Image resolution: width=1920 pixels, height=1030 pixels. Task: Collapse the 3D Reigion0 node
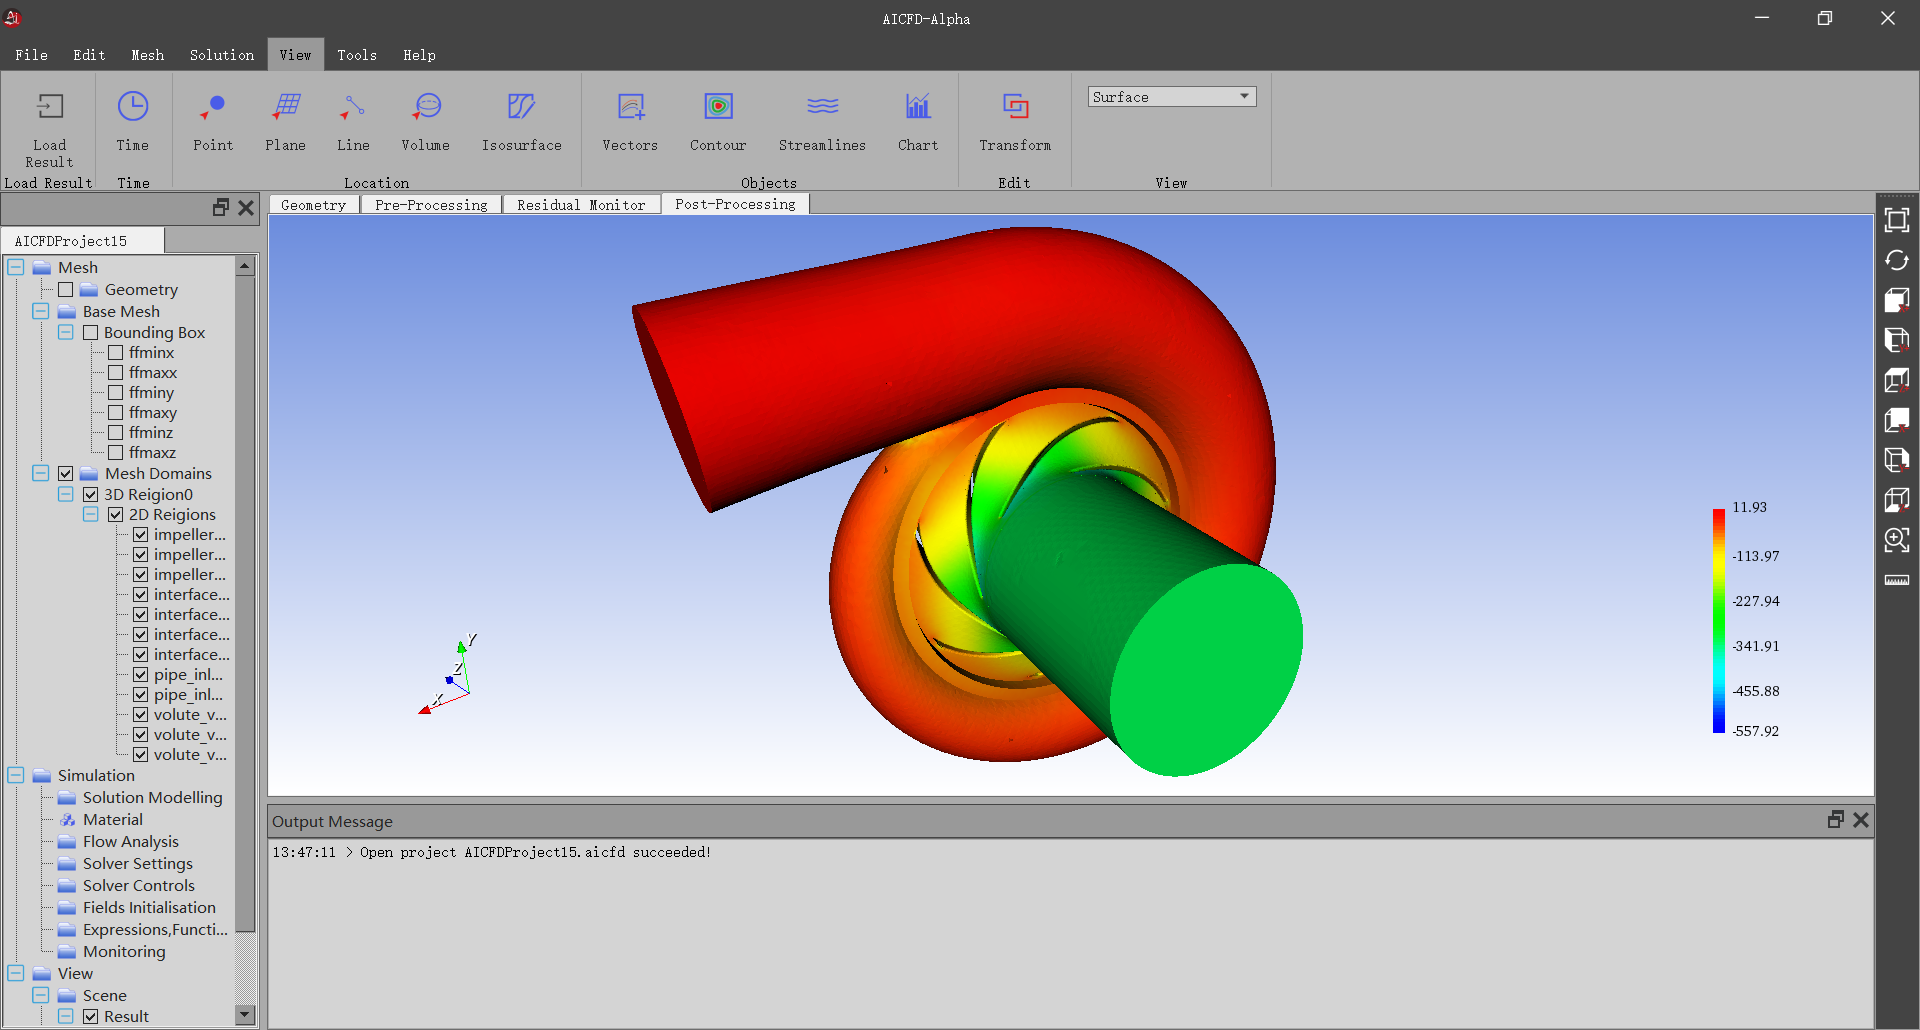pyautogui.click(x=66, y=494)
